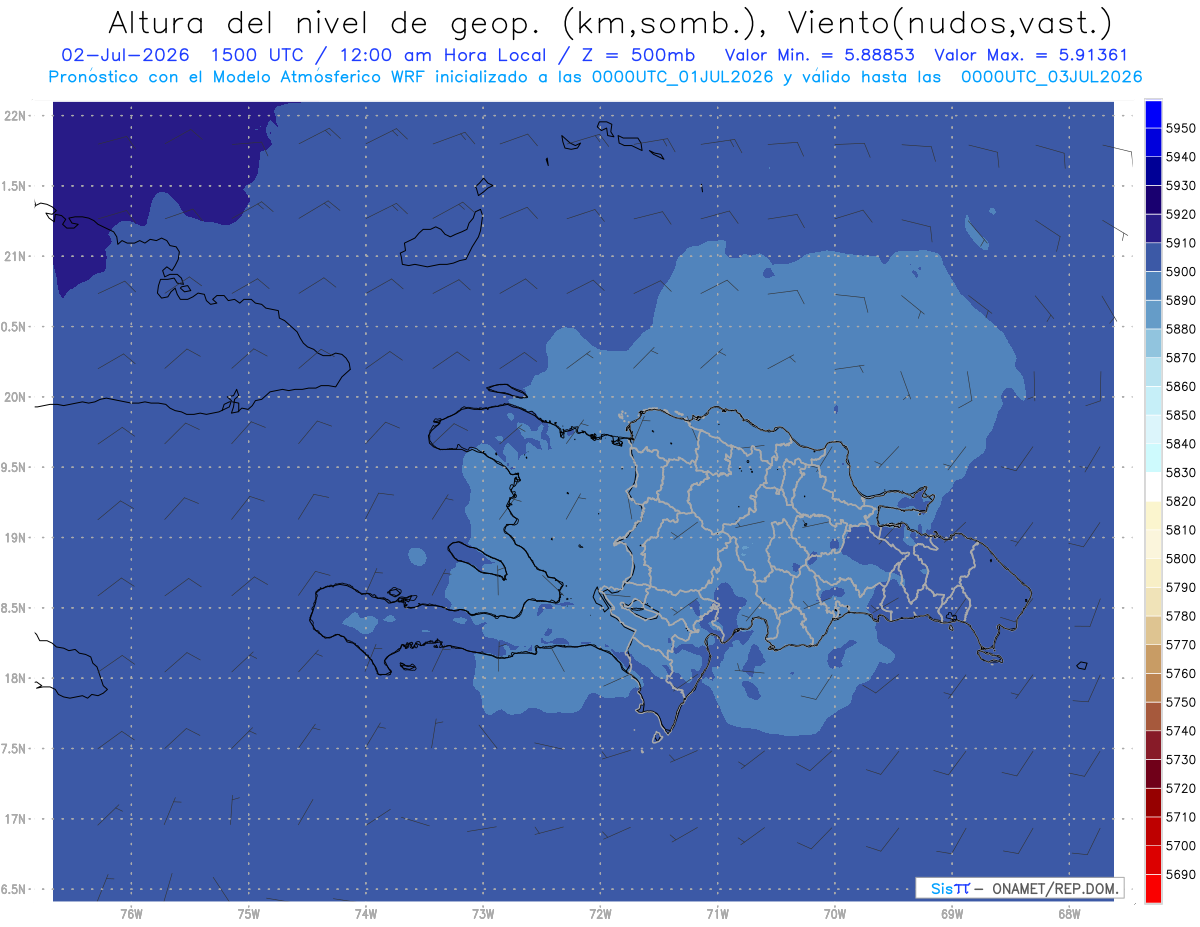Click the '5920' colorbar value
The height and width of the screenshot is (927, 1200).
click(x=1181, y=214)
